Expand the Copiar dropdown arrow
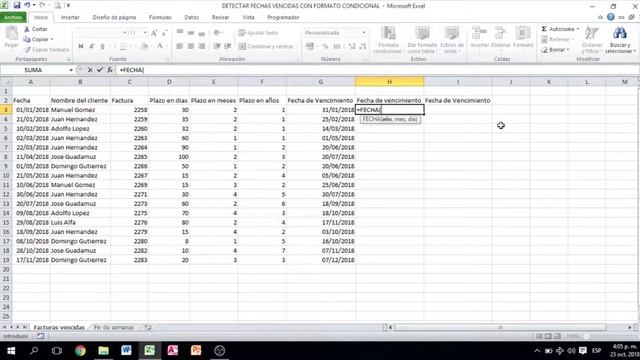This screenshot has width=640, height=360. click(52, 39)
